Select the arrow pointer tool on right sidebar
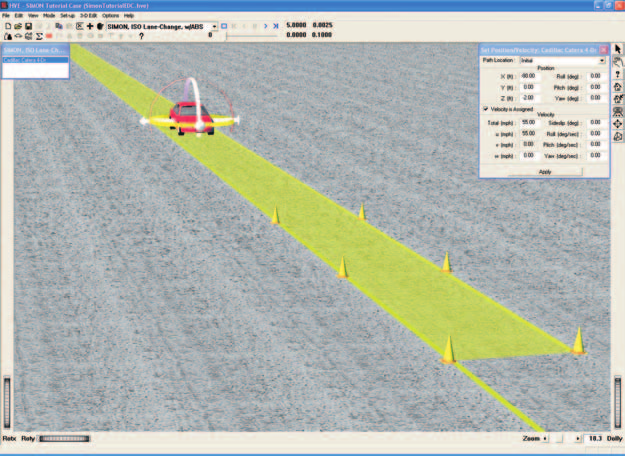 coord(618,49)
